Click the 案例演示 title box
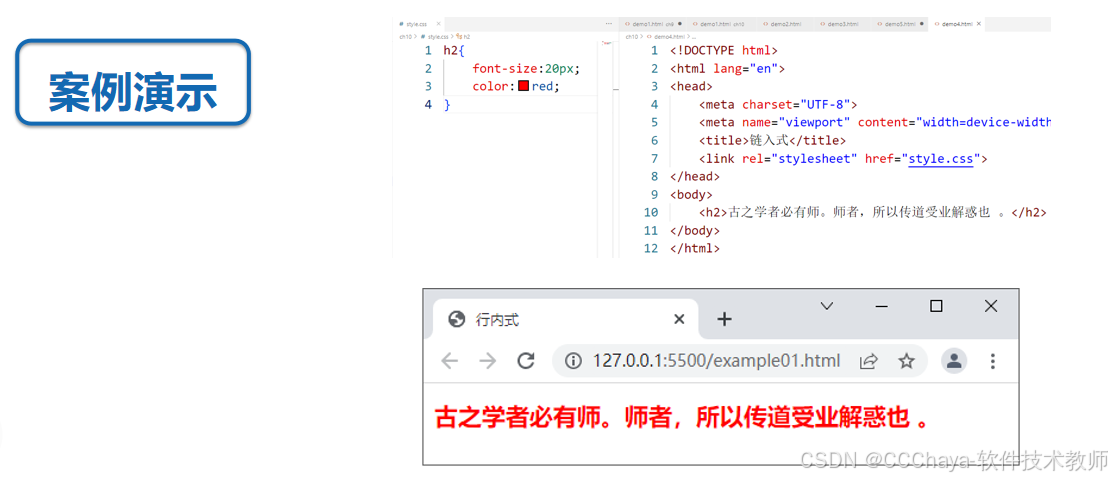The width and height of the screenshot is (1112, 480). [x=133, y=83]
